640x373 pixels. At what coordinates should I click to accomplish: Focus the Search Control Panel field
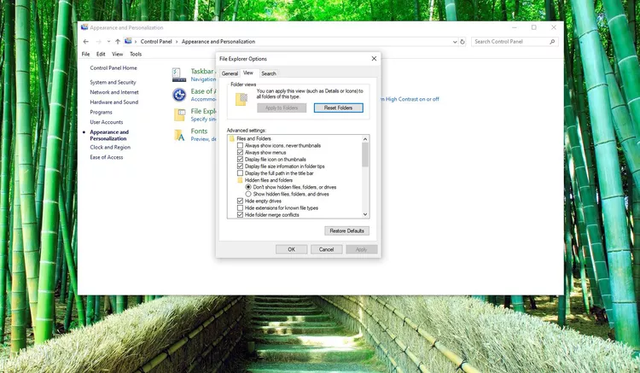(510, 42)
